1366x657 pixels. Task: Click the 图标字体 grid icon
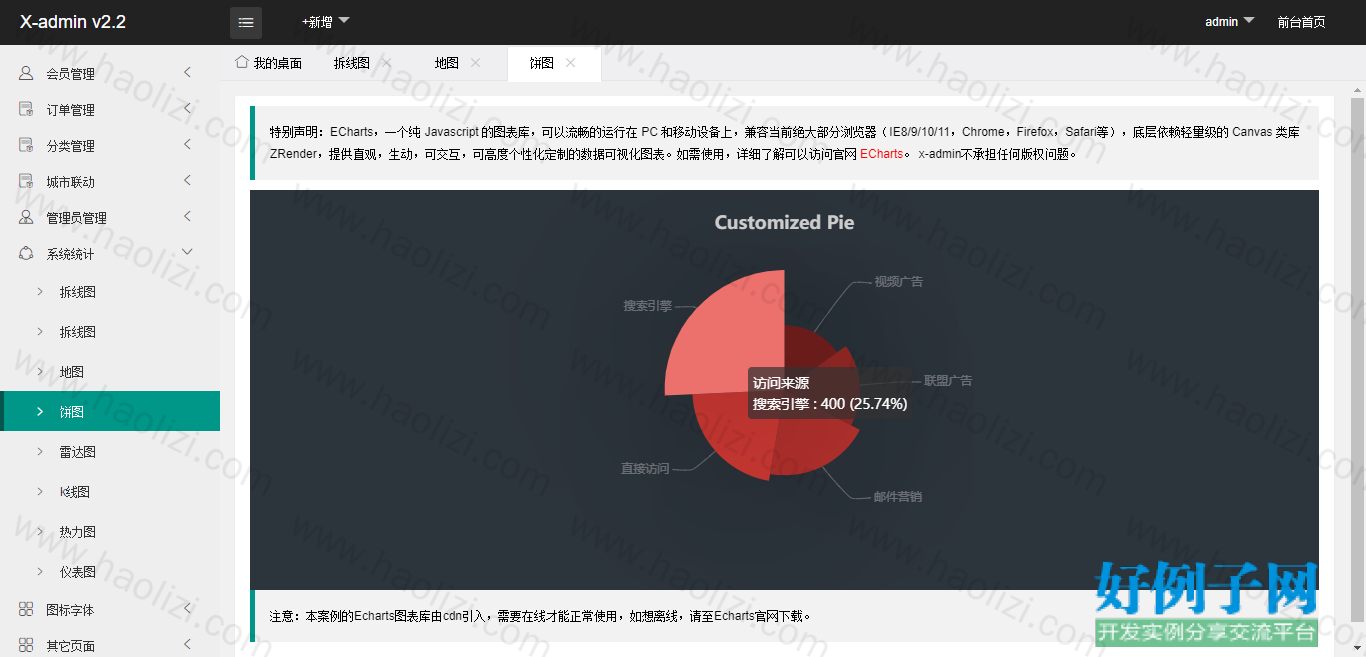26,609
